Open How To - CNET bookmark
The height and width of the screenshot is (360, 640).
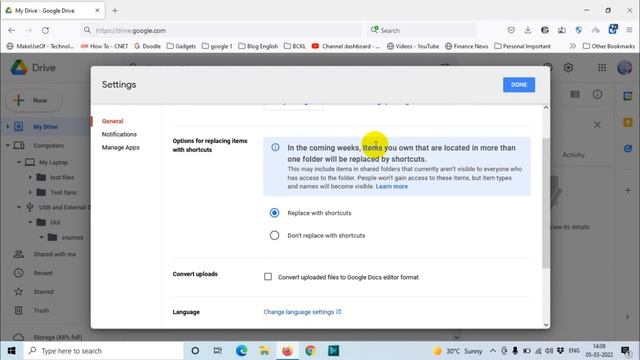pos(104,46)
